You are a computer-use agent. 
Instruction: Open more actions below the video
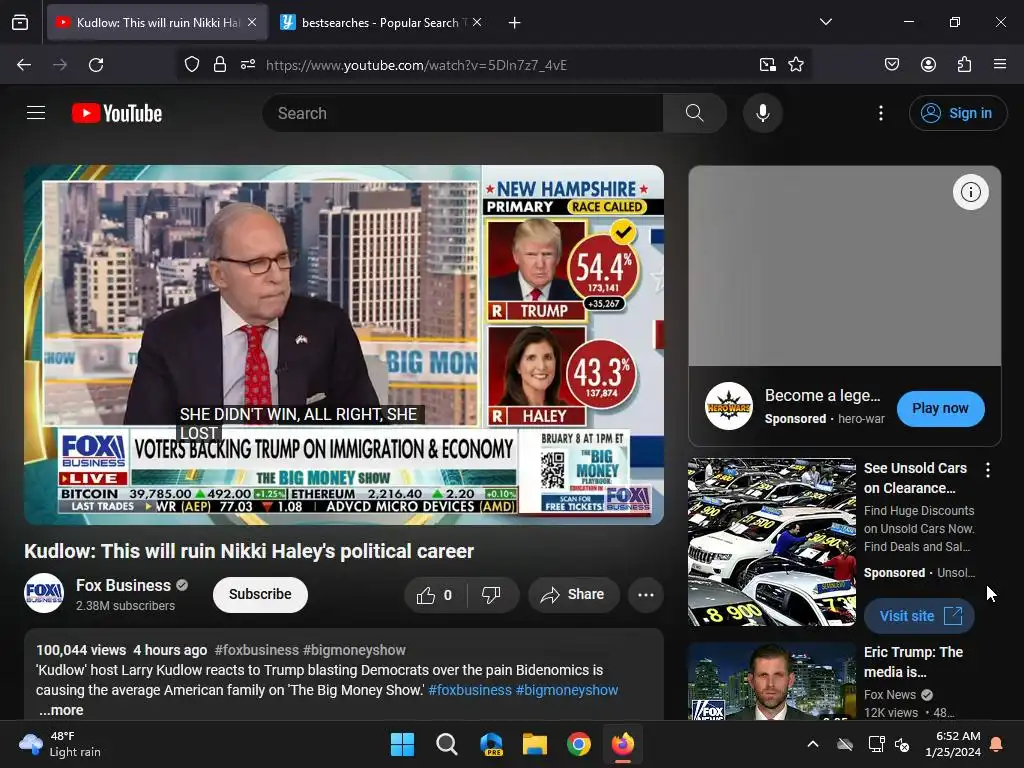[x=646, y=595]
